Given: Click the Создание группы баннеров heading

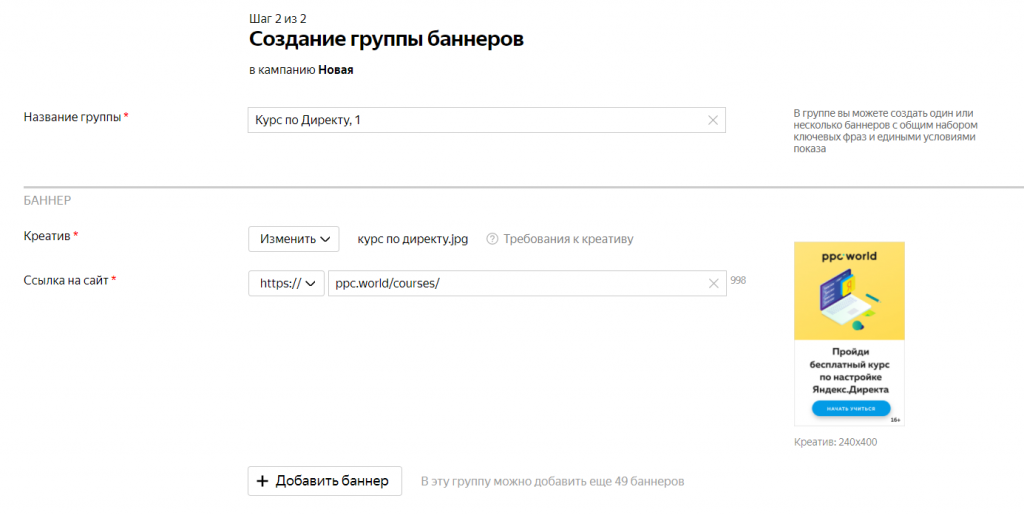Looking at the screenshot, I should [x=387, y=39].
